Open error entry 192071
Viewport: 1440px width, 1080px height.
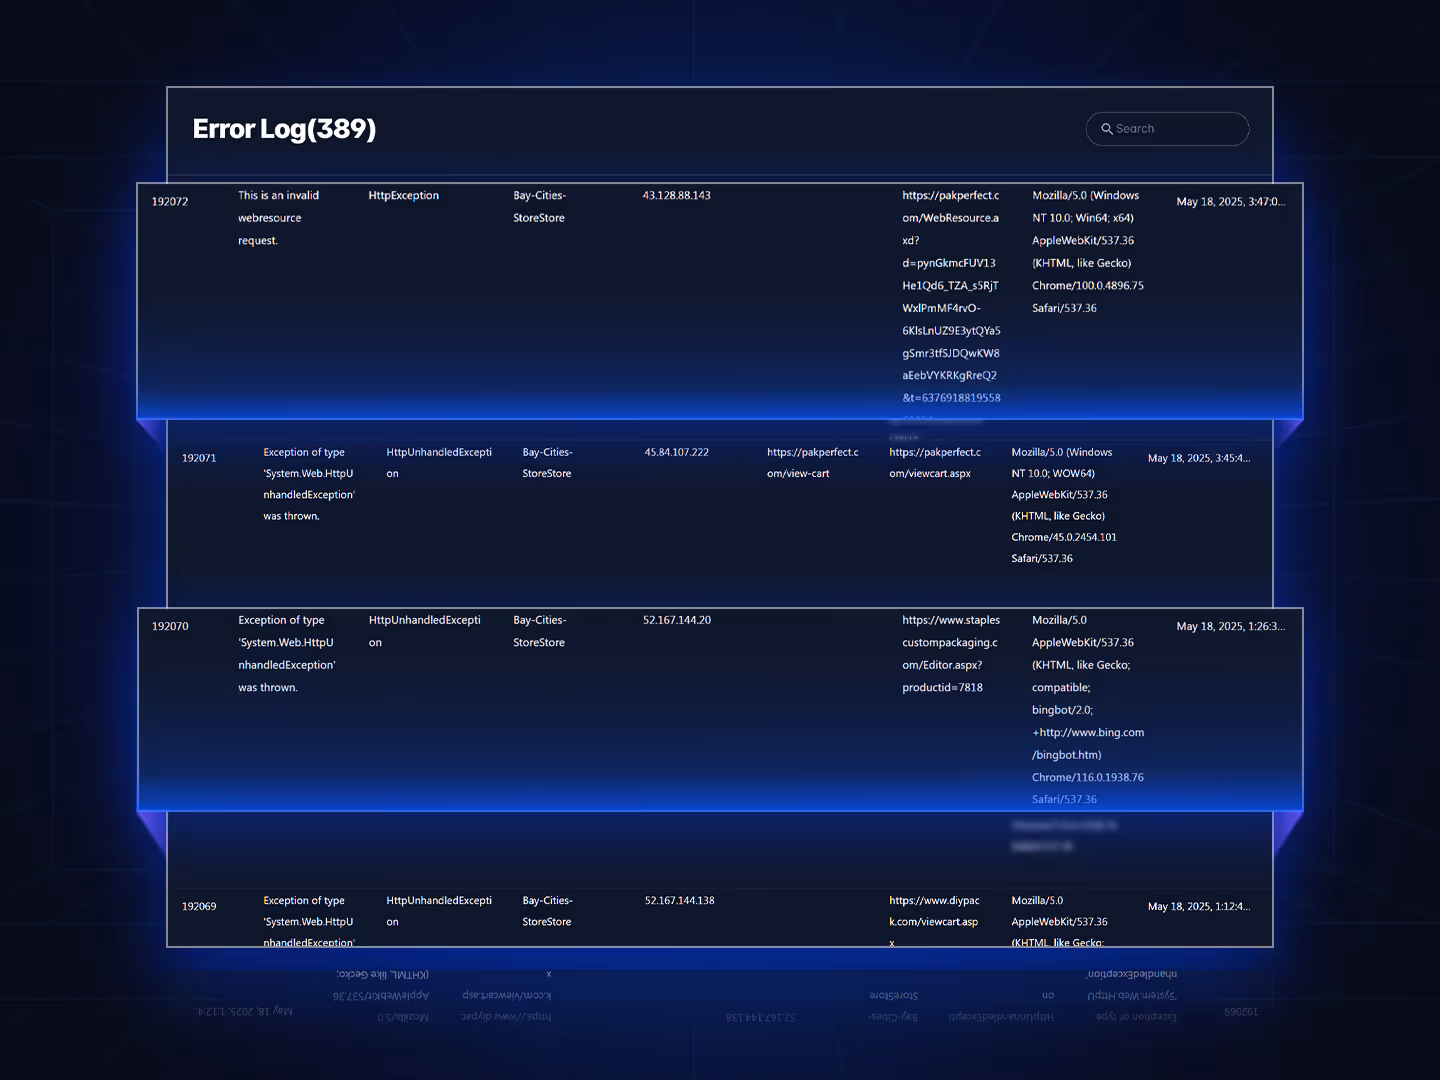[199, 458]
